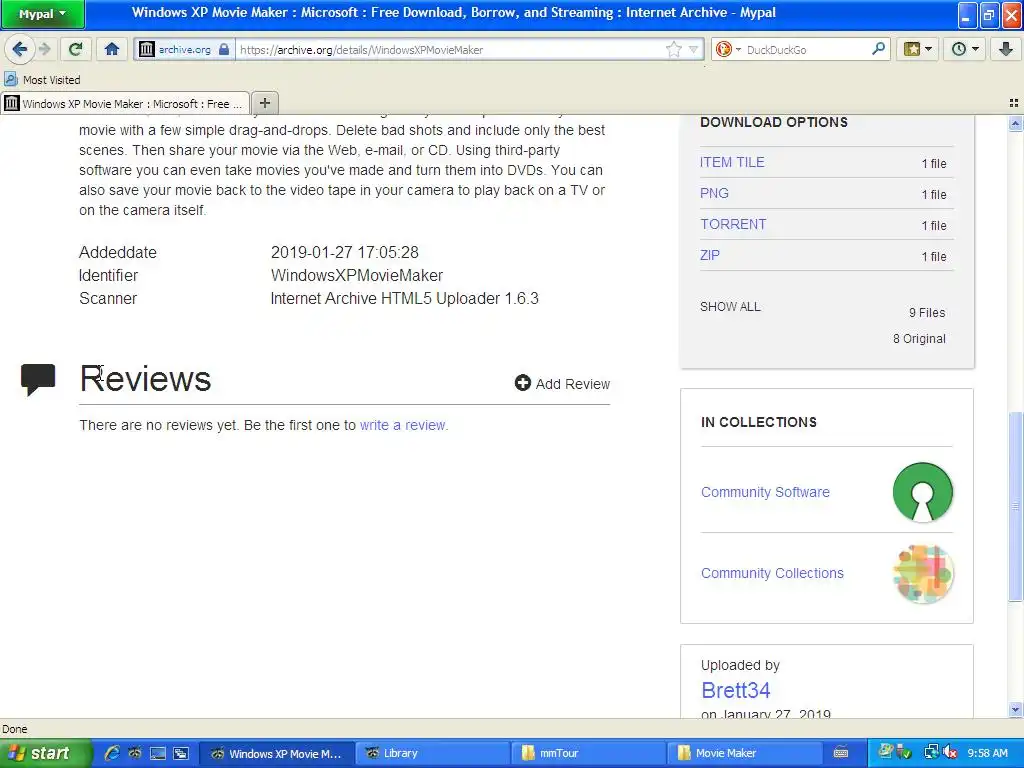The width and height of the screenshot is (1024, 768).
Task: Click the Add Review button
Action: (x=562, y=383)
